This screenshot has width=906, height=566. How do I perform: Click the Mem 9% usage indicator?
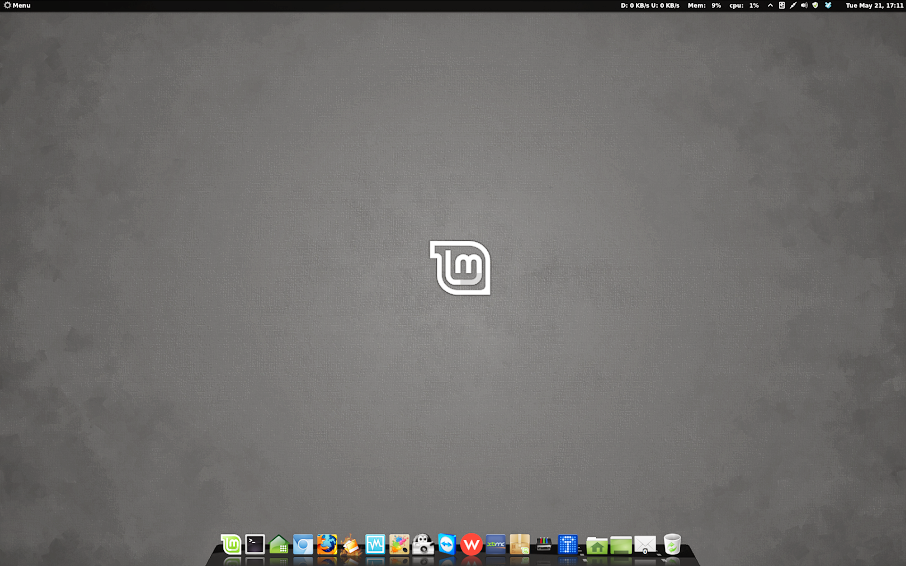[x=704, y=5]
